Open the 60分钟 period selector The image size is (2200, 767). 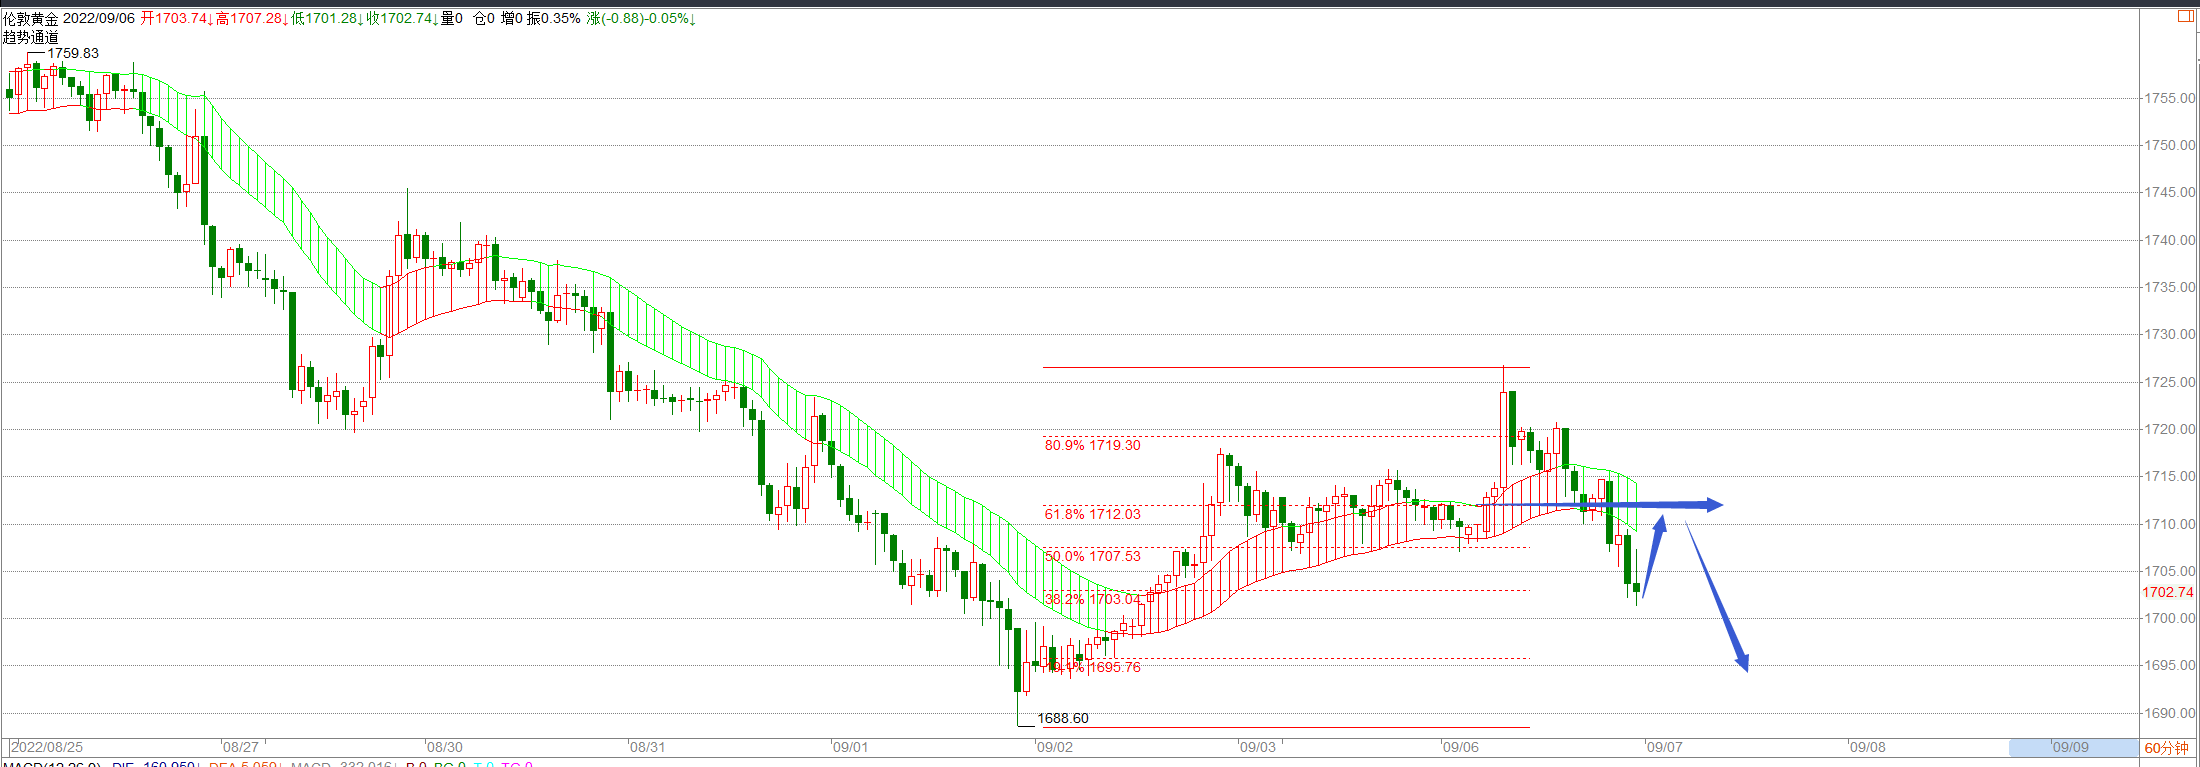2166,748
